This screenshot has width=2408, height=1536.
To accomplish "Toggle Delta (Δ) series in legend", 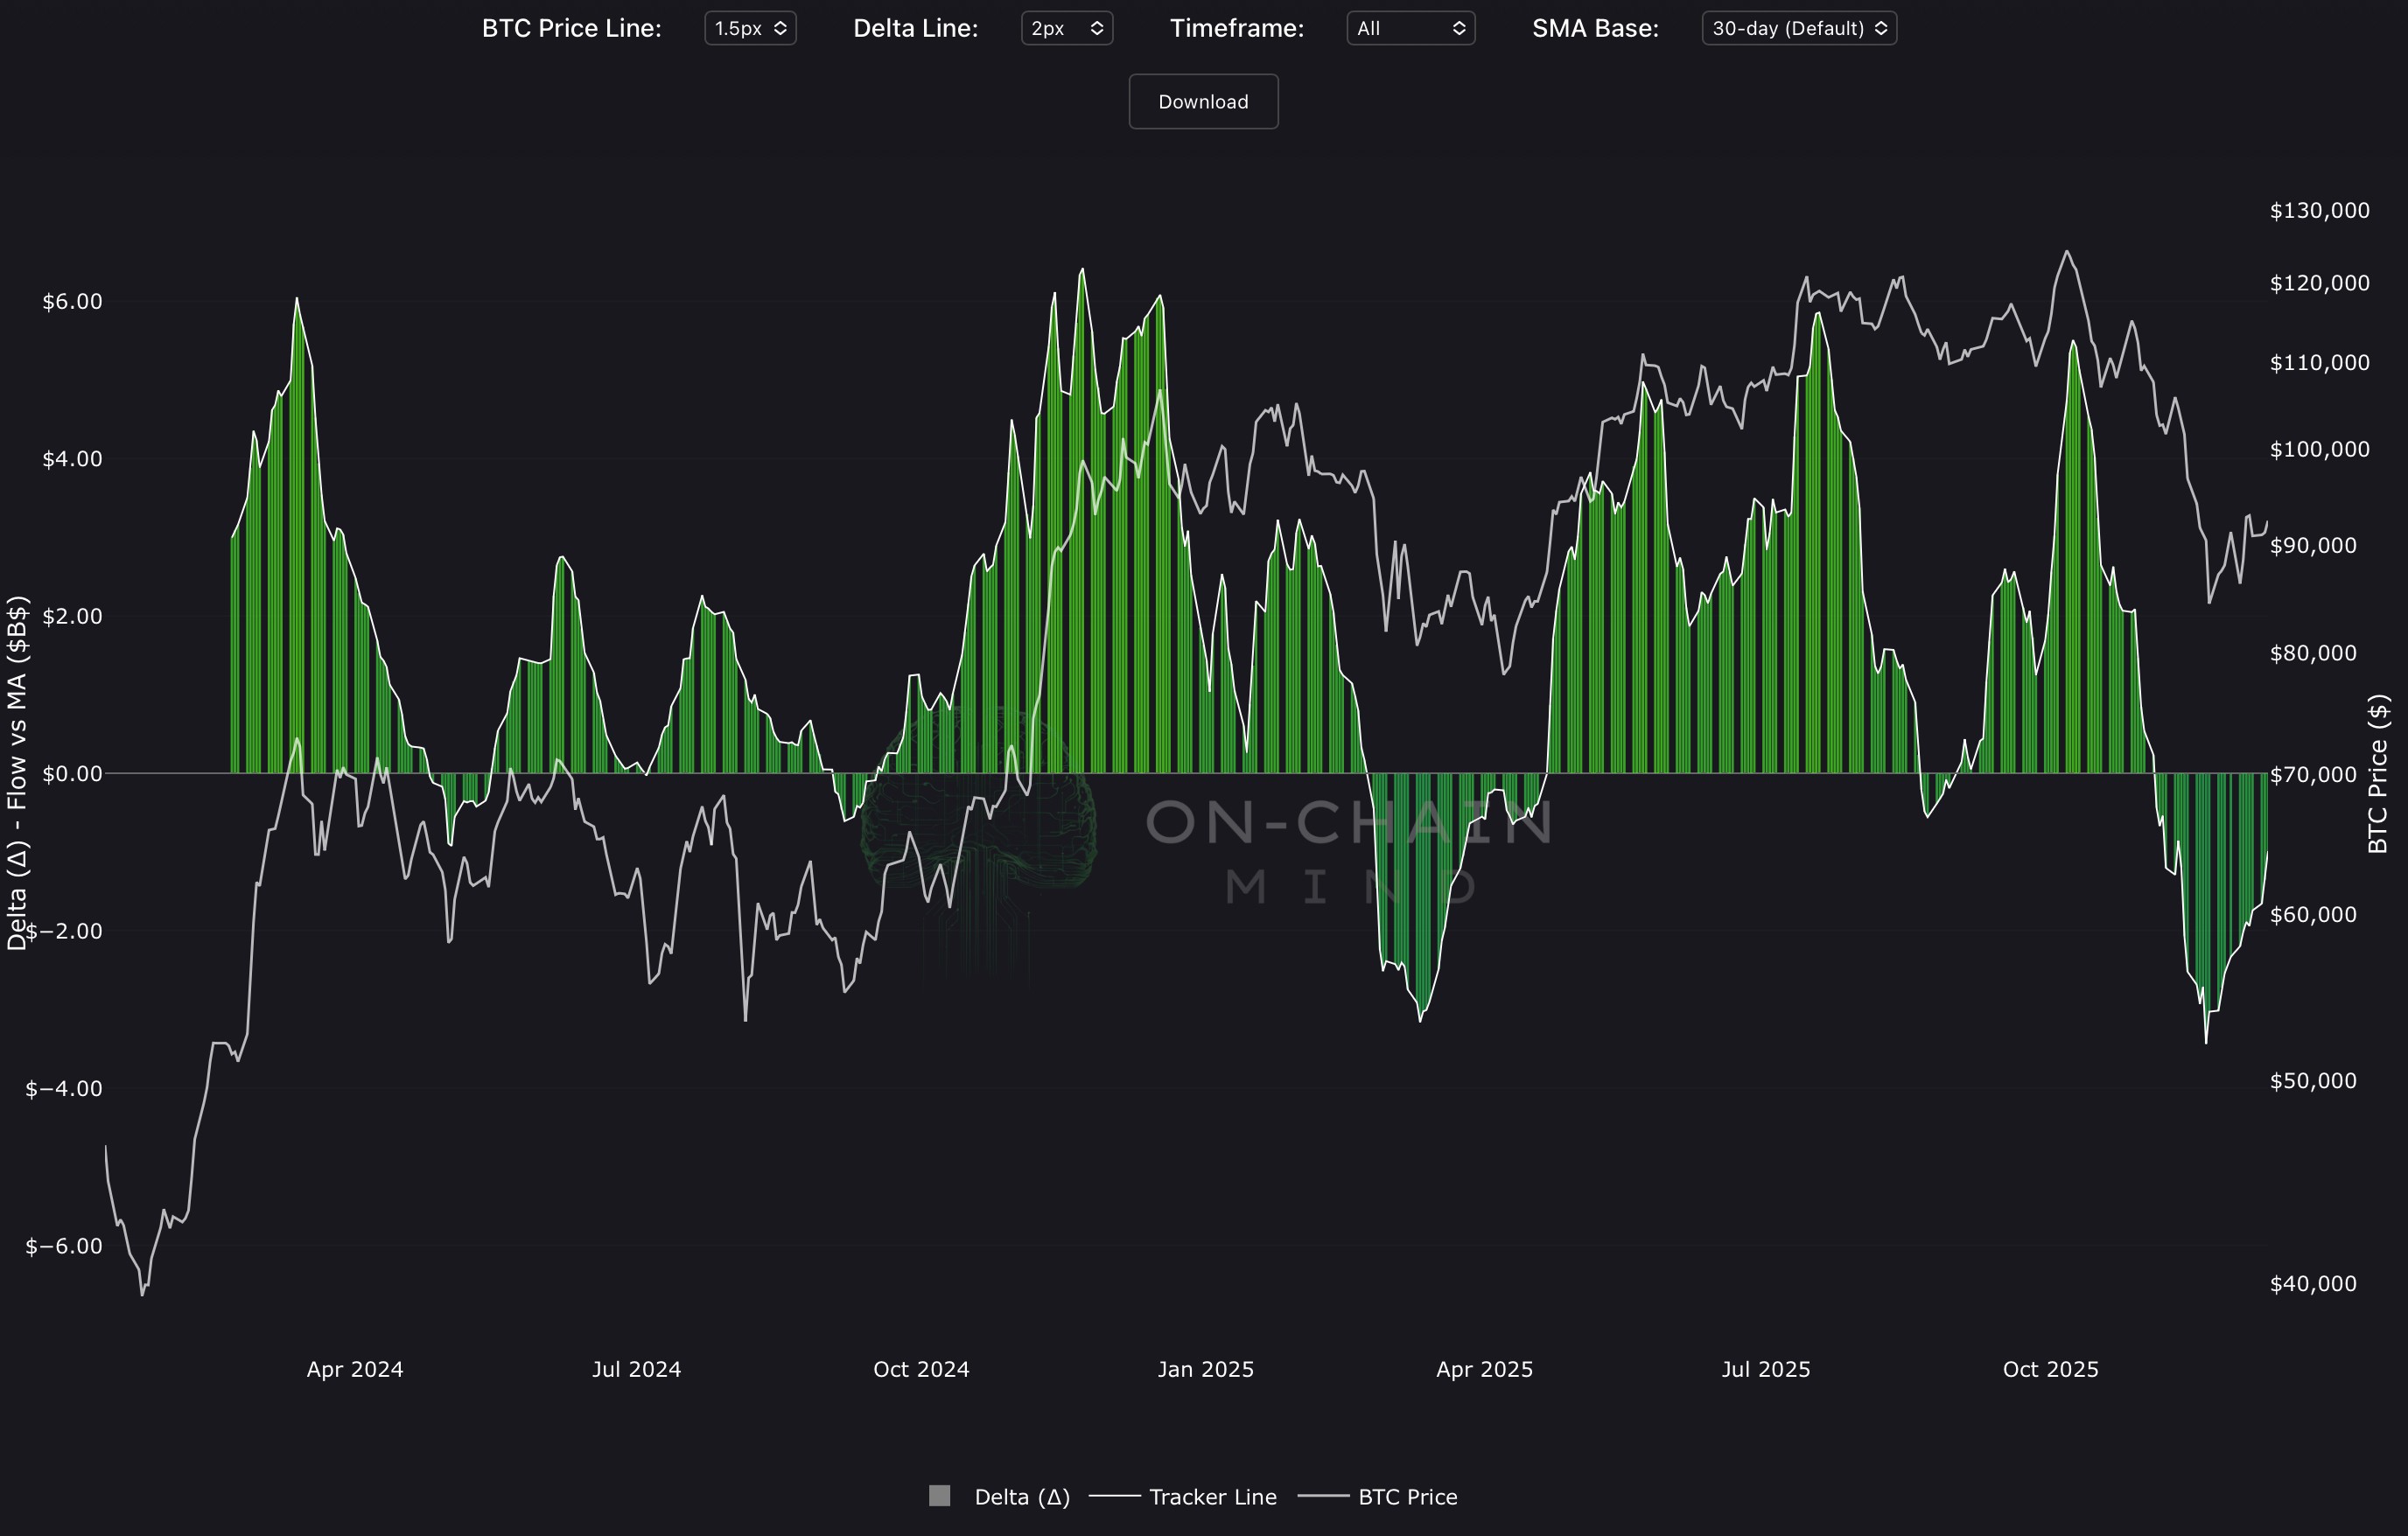I will (x=1021, y=1497).
